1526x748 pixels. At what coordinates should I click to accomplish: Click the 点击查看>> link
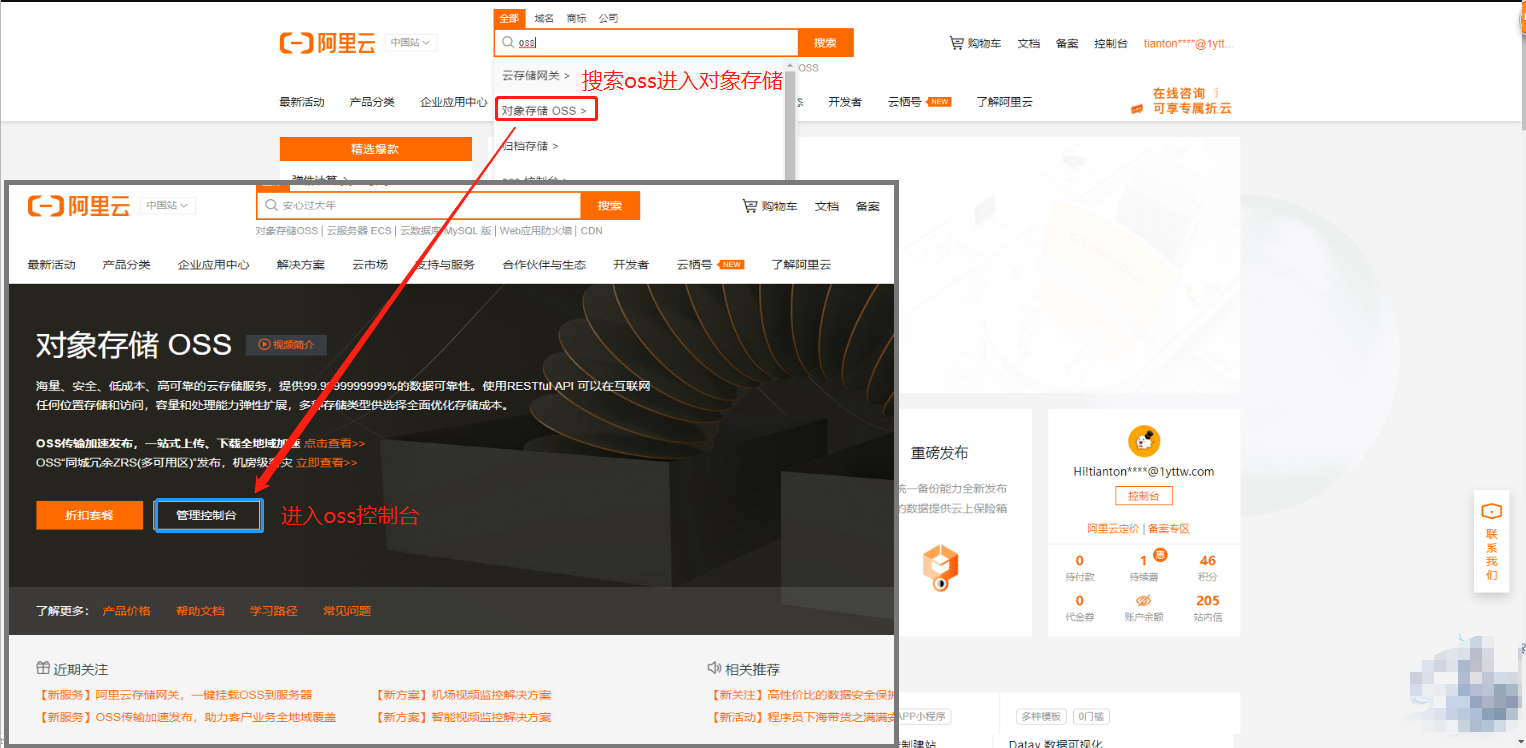[x=335, y=443]
